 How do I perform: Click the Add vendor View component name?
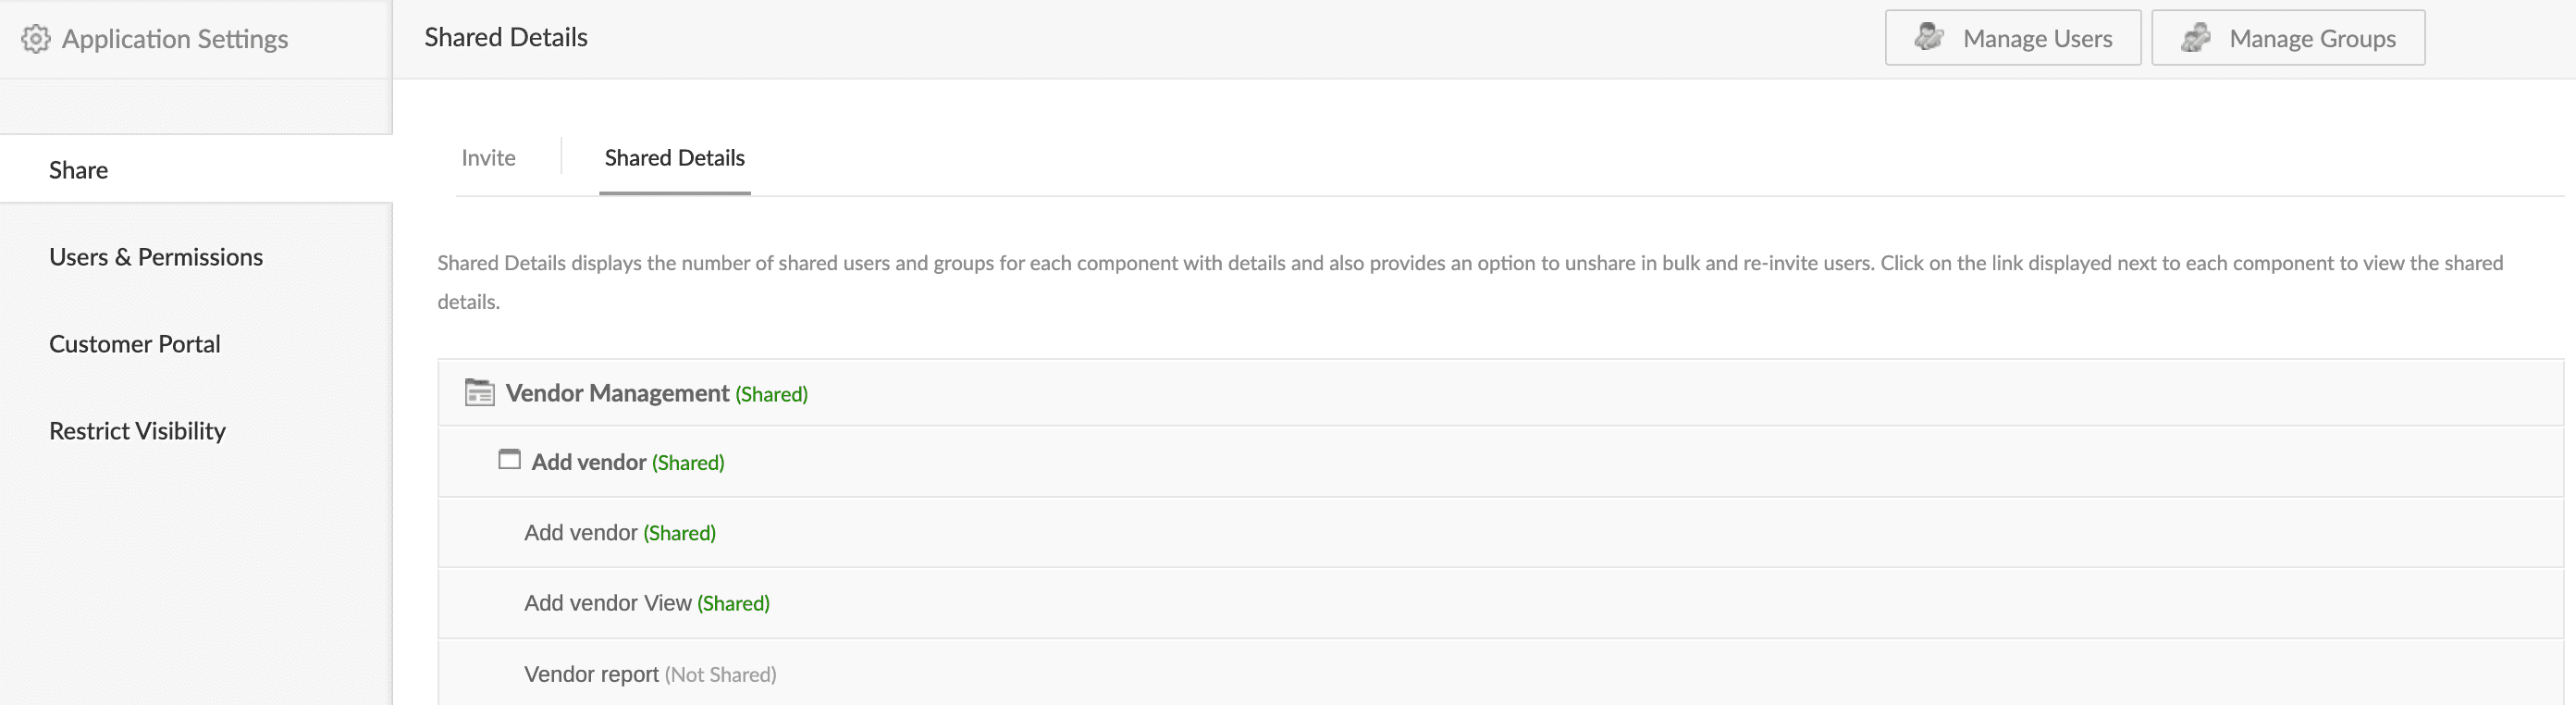[x=608, y=603]
